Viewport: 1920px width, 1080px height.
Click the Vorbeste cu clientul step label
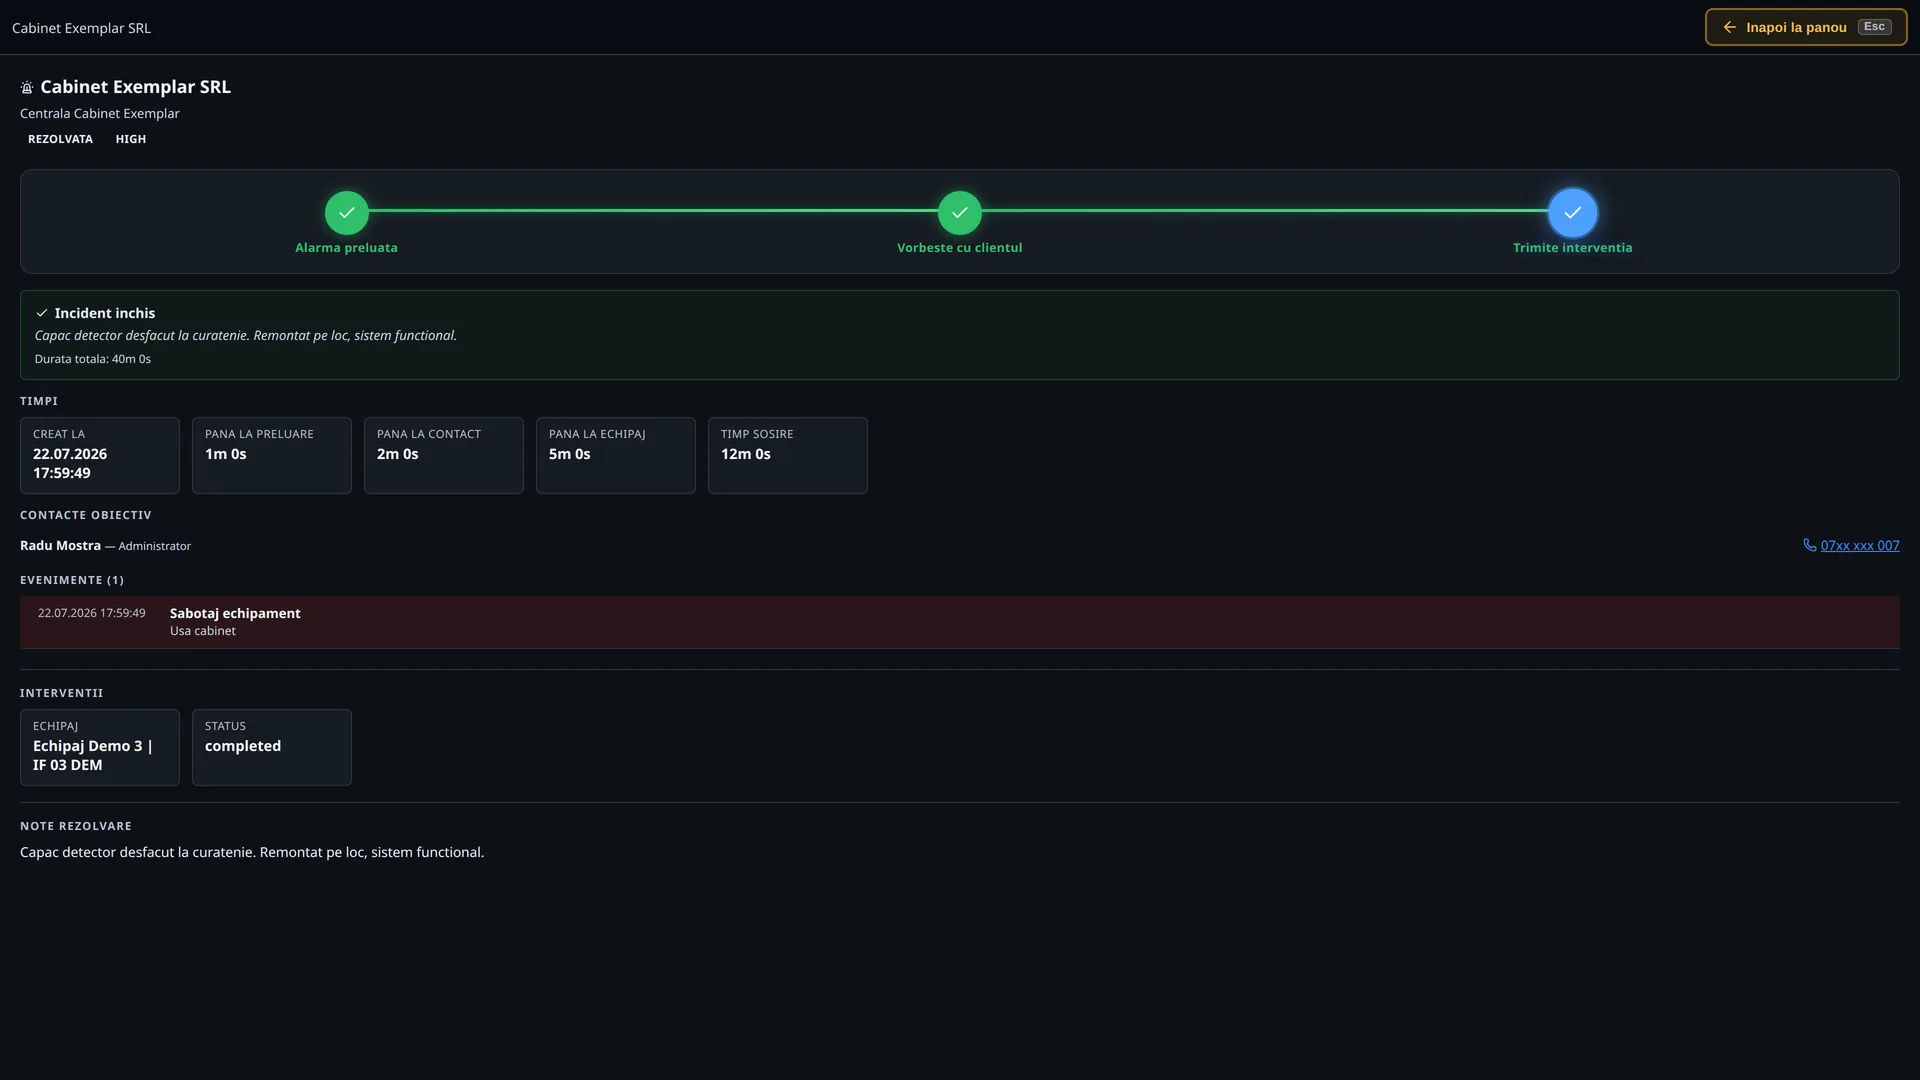pos(959,247)
